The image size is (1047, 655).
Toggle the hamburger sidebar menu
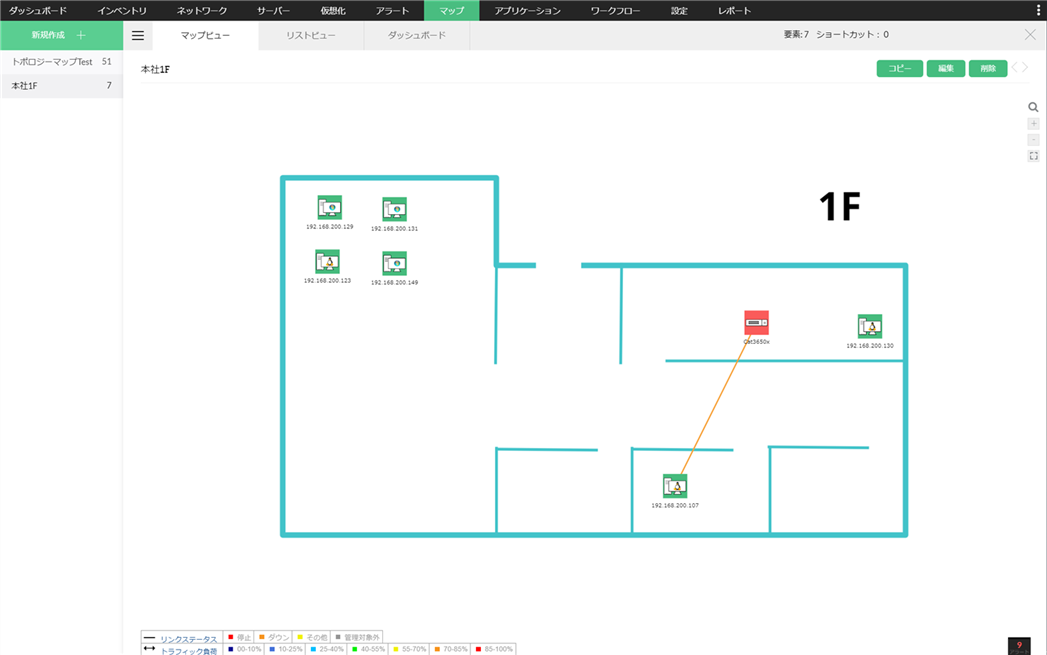tap(138, 35)
